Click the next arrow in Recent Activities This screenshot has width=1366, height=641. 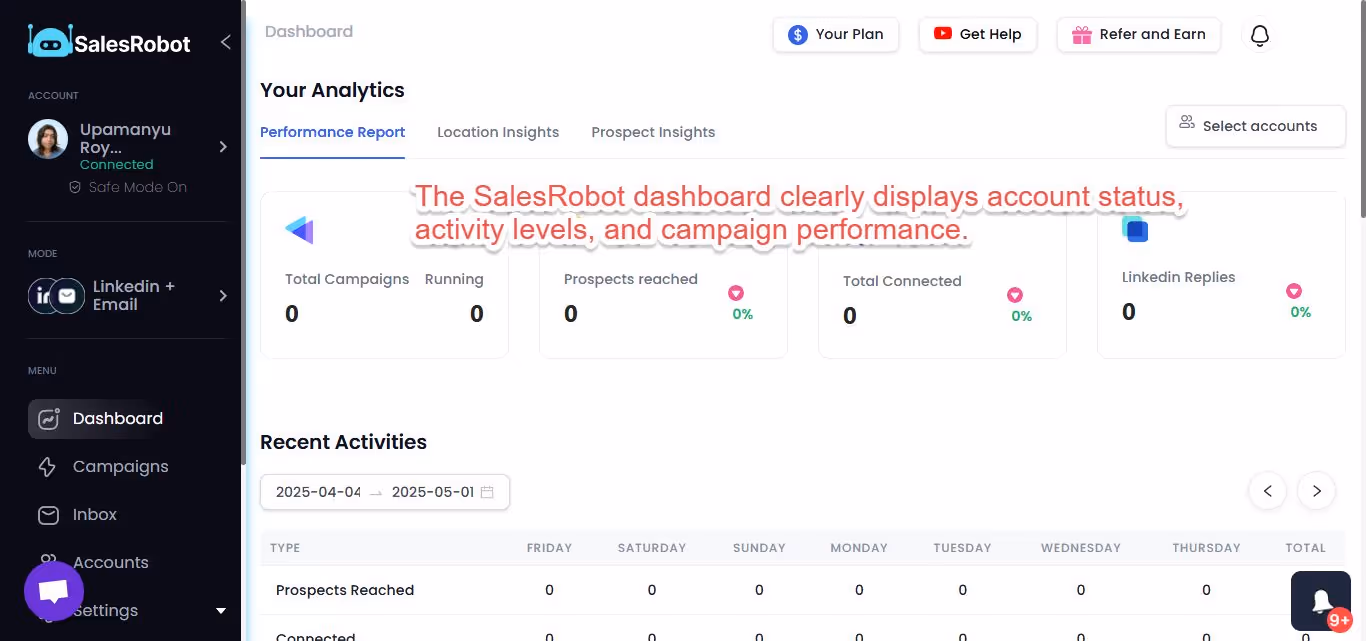tap(1316, 491)
